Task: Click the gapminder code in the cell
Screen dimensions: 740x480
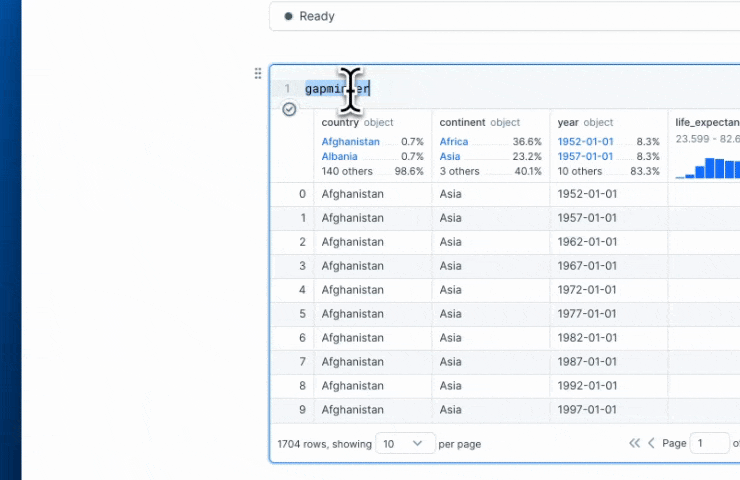Action: pyautogui.click(x=337, y=88)
